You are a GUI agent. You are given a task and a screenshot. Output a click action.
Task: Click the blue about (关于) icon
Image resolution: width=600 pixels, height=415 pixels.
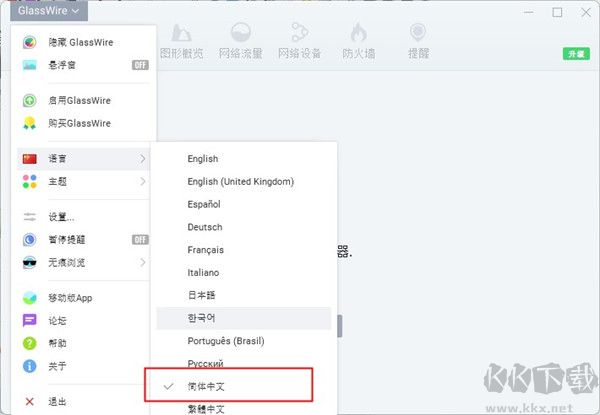[x=29, y=366]
